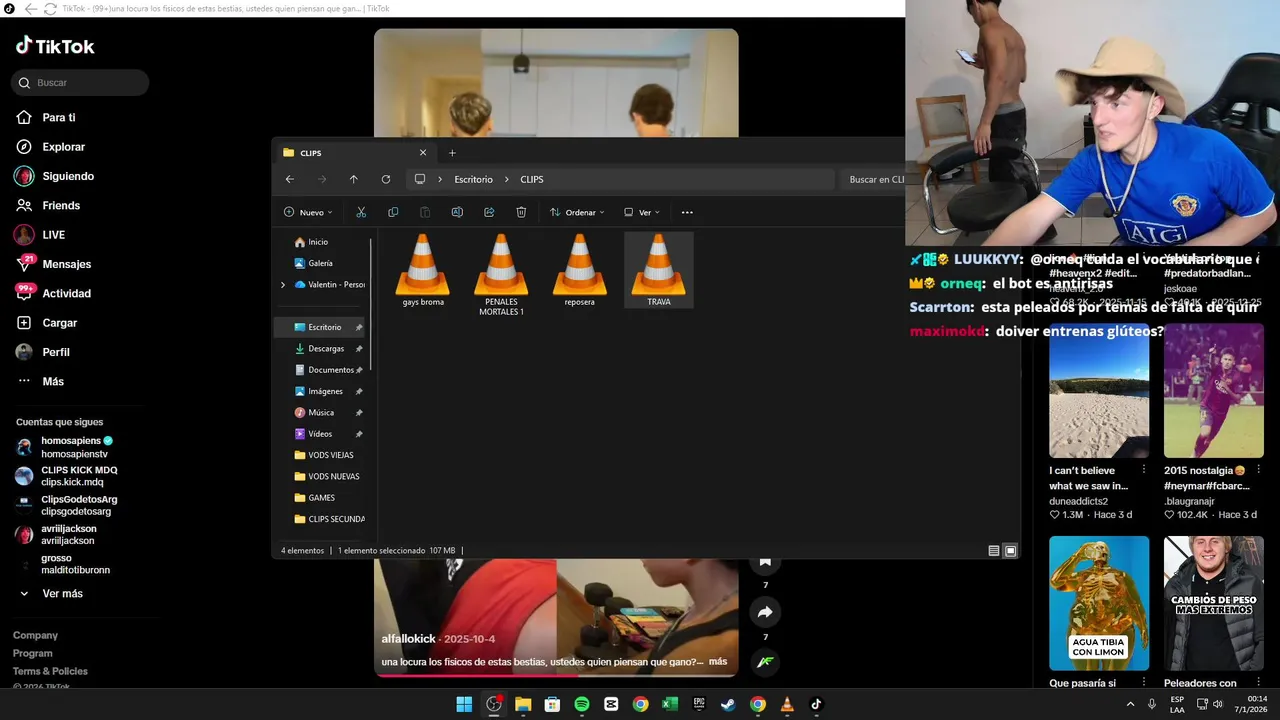Image resolution: width=1280 pixels, height=720 pixels.
Task: Click the Cut scissors icon in Explorer
Action: (x=361, y=212)
